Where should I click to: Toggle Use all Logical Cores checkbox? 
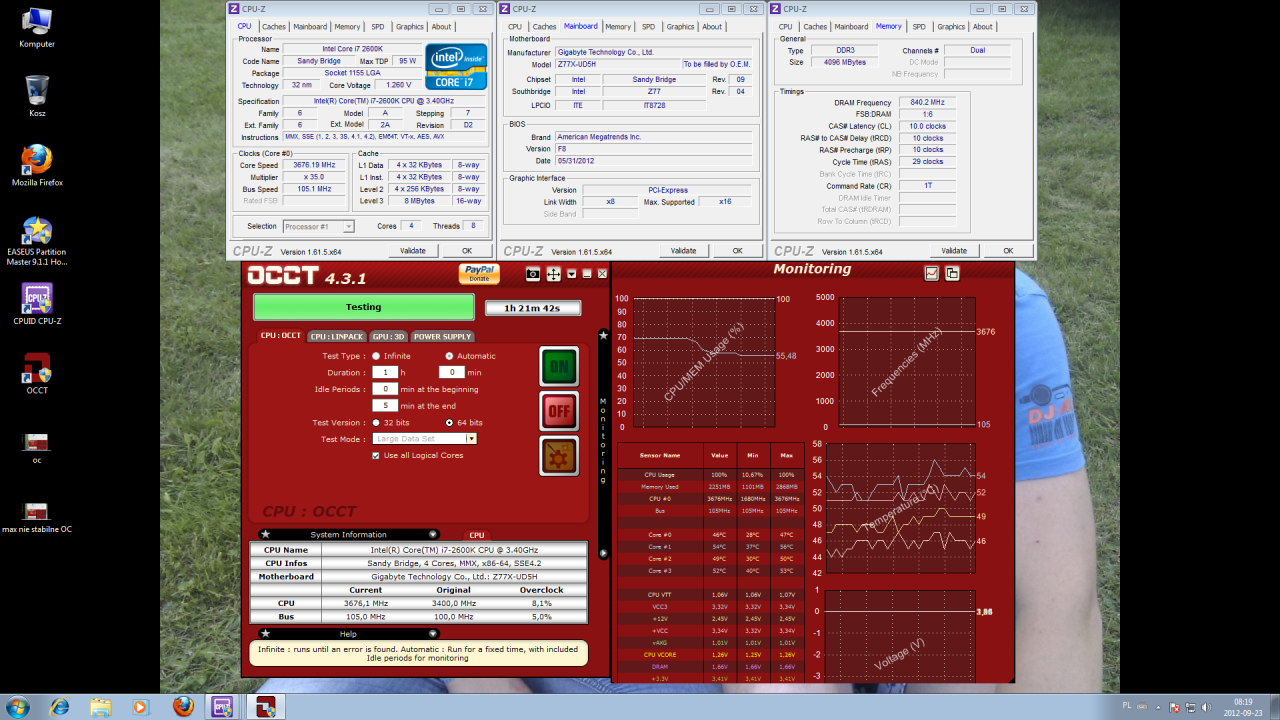pyautogui.click(x=376, y=455)
